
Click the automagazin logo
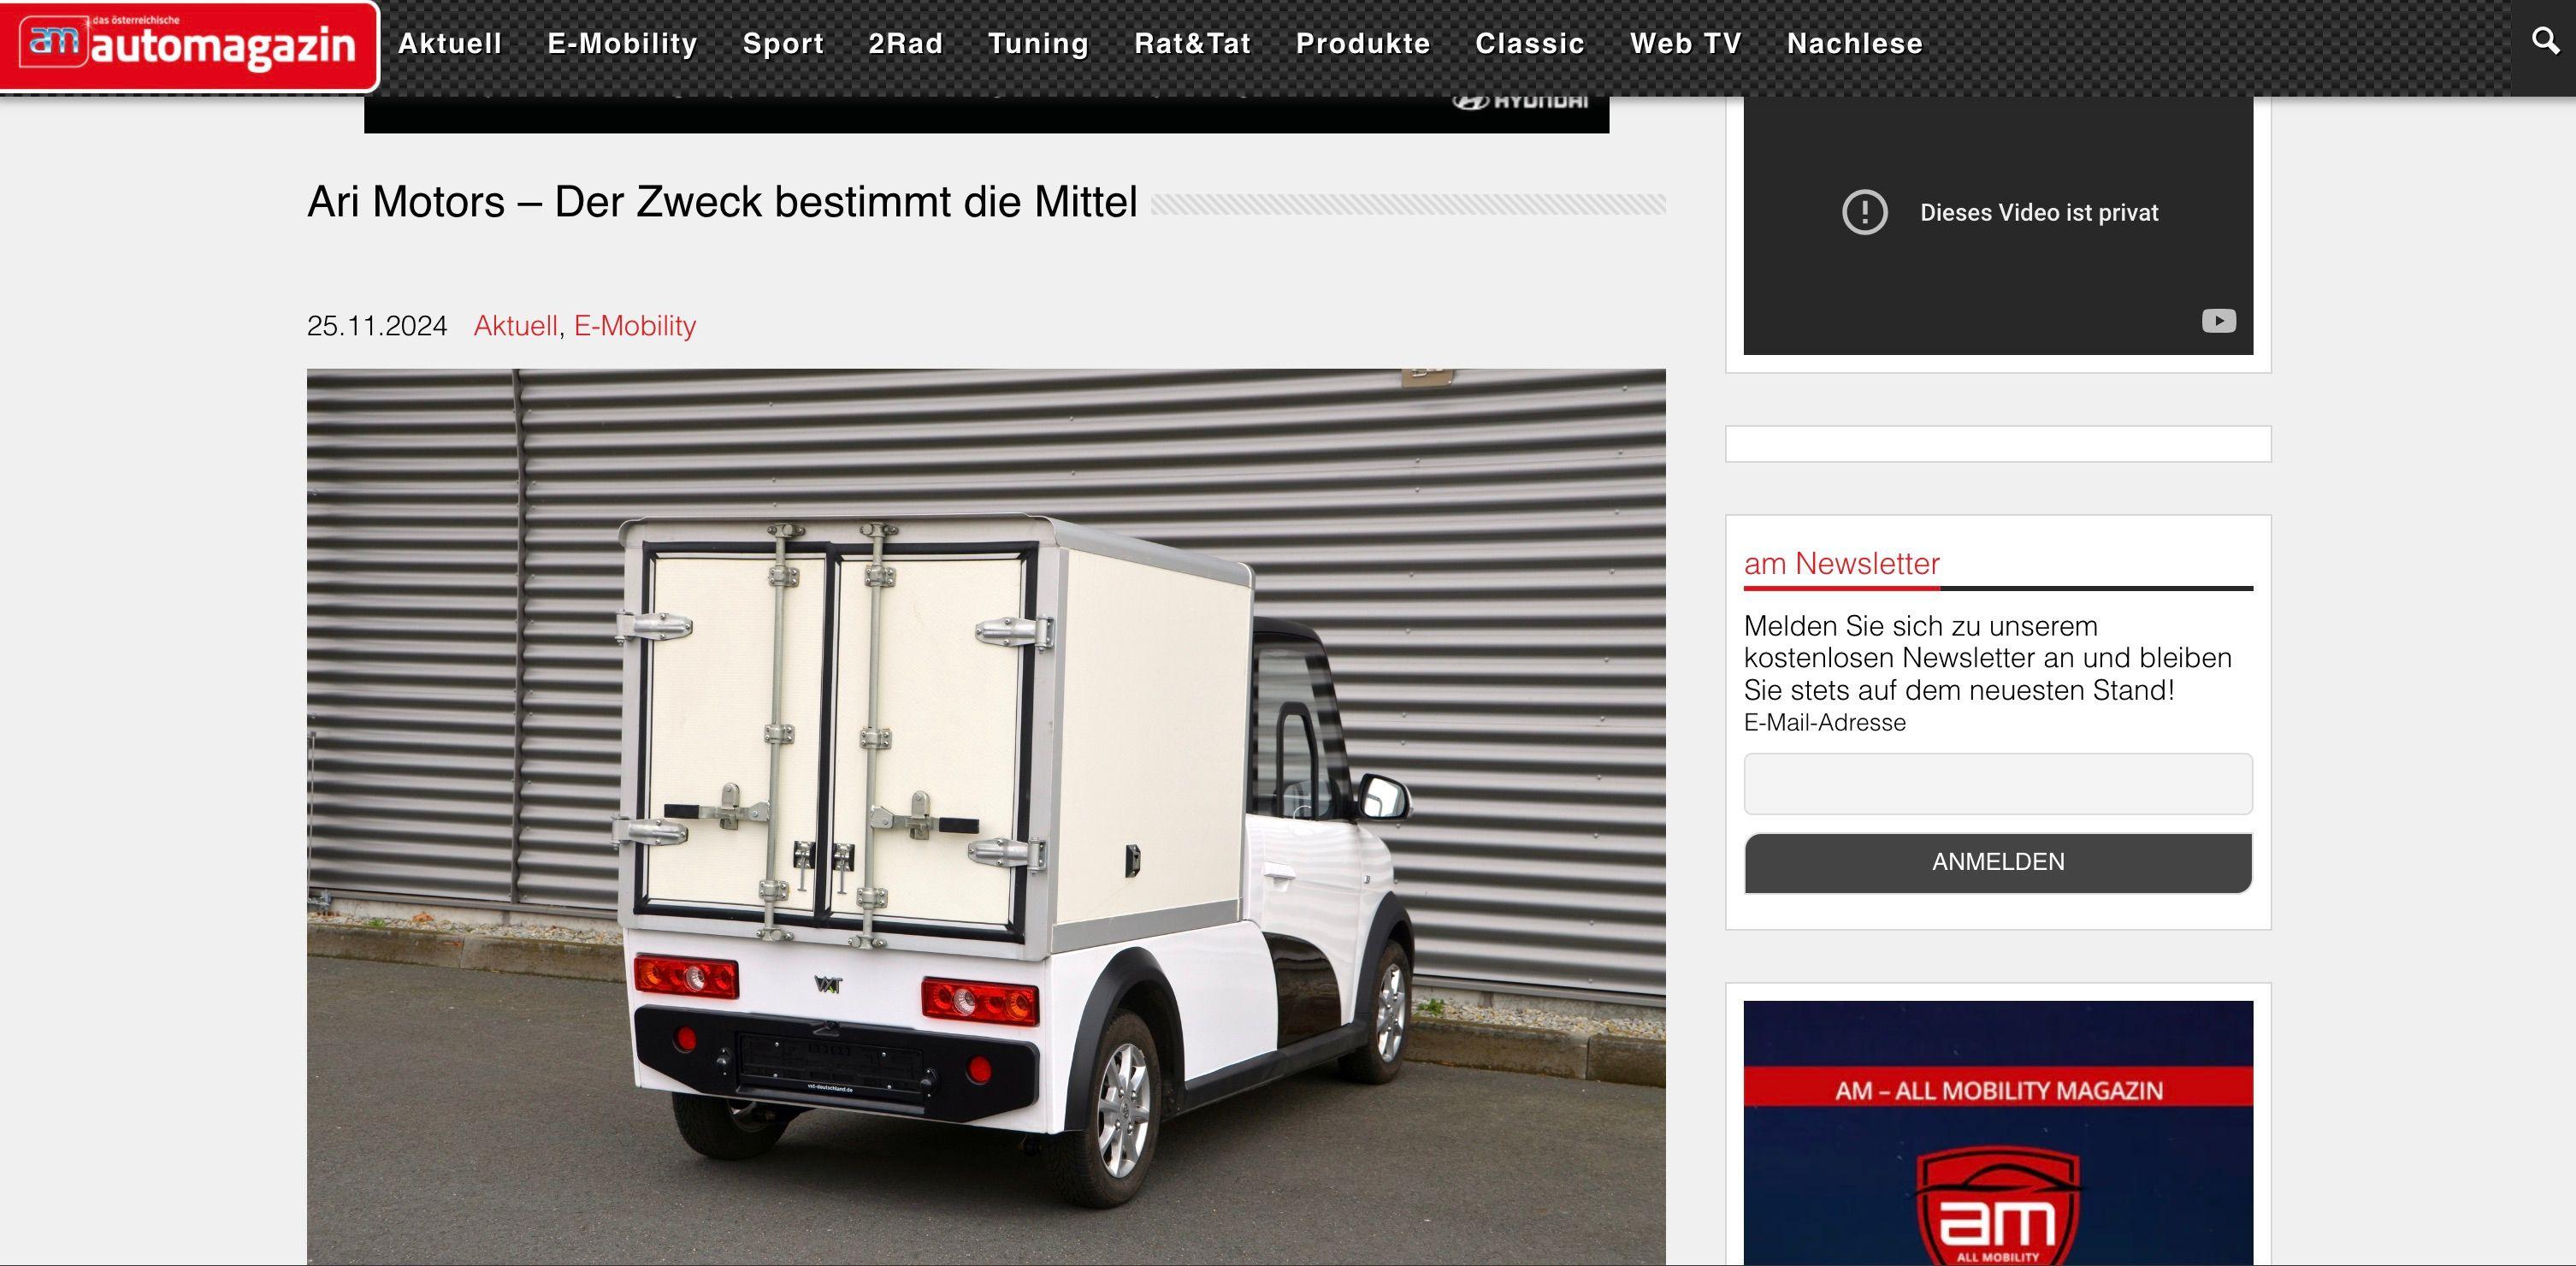pyautogui.click(x=189, y=45)
